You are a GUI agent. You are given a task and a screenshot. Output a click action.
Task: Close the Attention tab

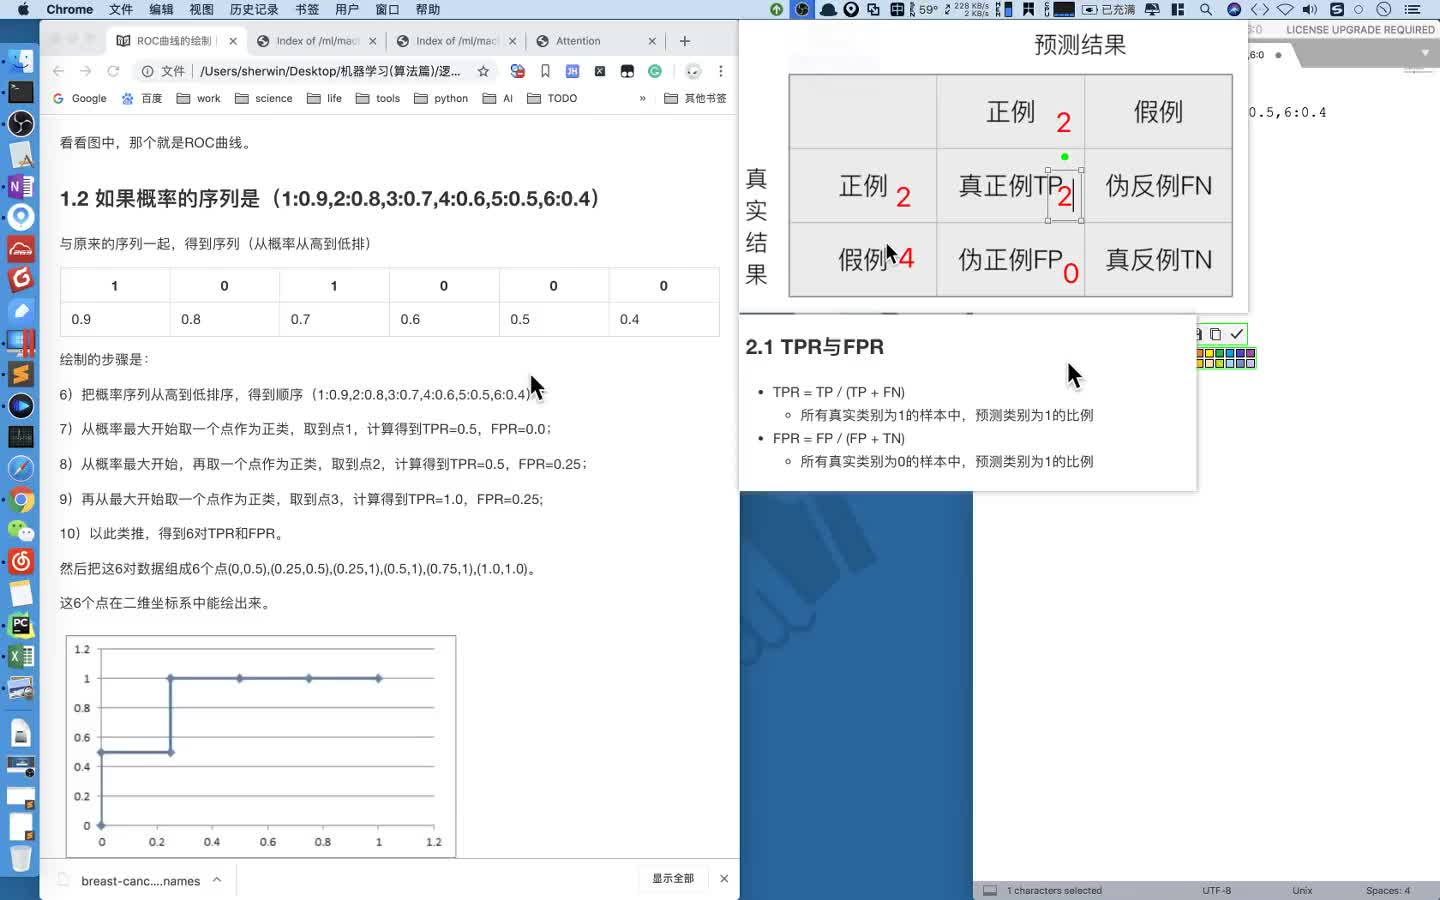pos(652,41)
